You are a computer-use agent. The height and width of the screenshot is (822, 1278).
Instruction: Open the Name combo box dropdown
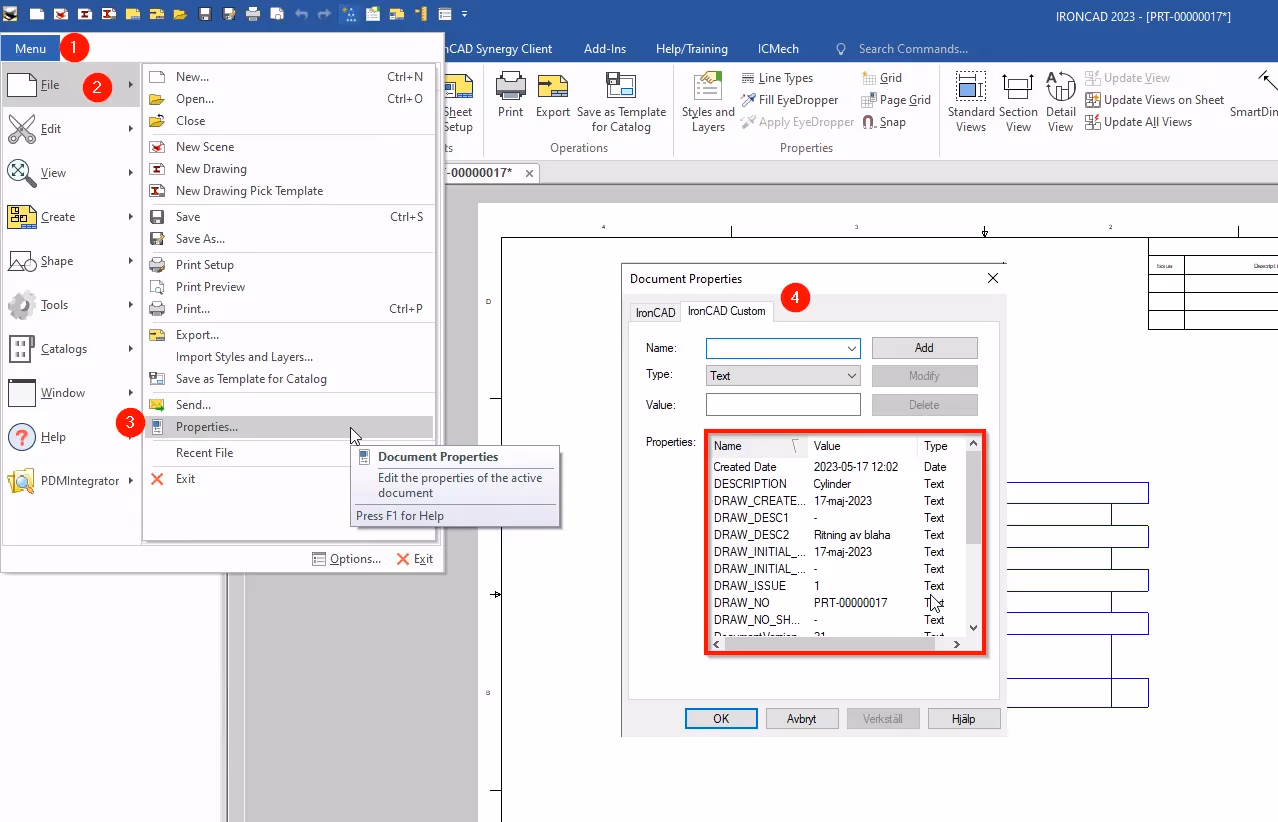[x=852, y=348]
